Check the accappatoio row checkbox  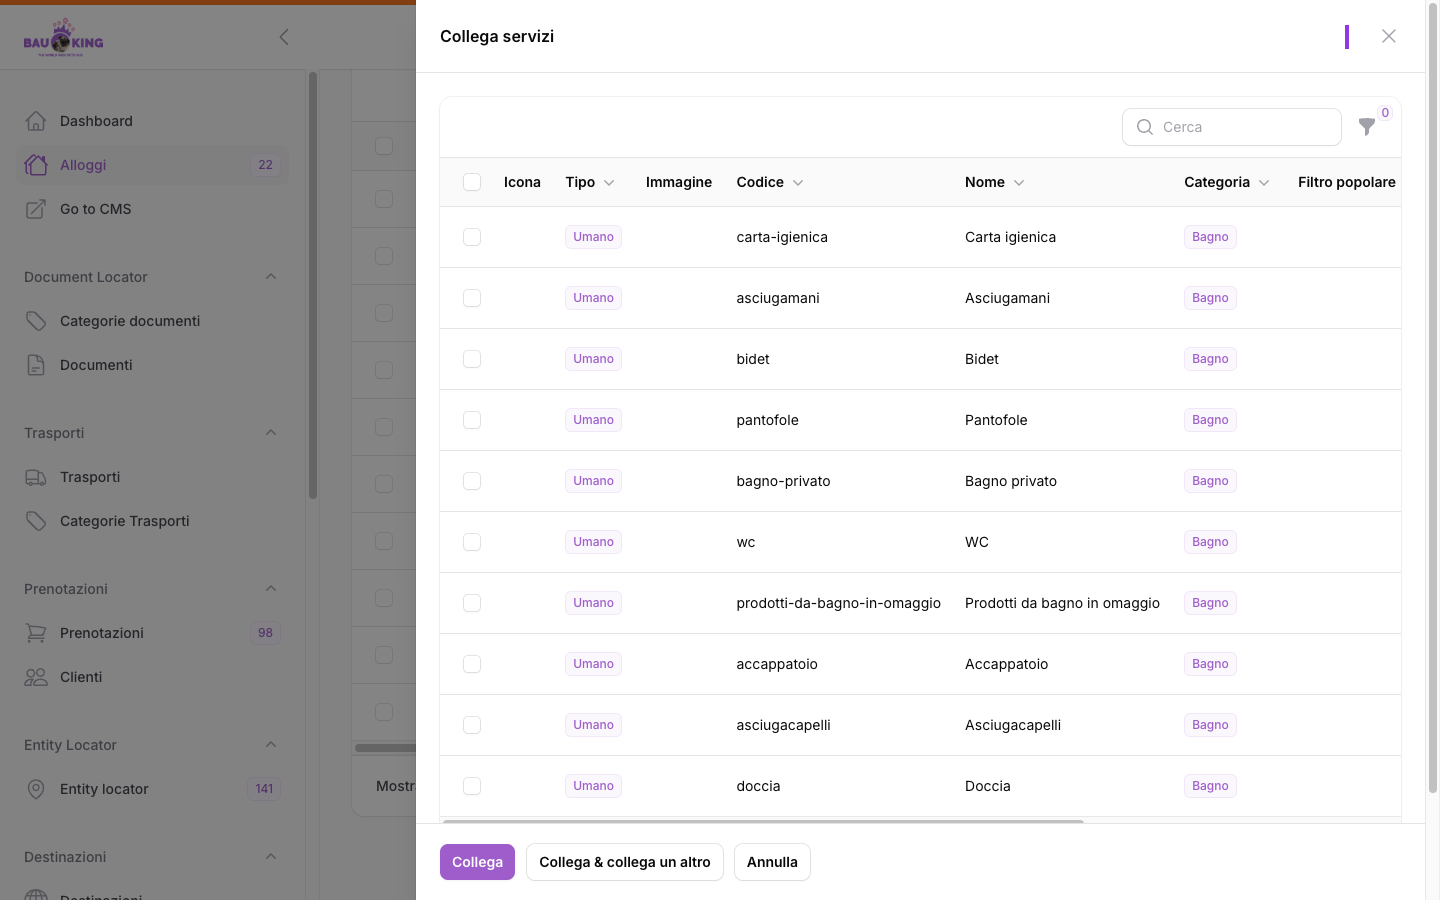point(472,664)
